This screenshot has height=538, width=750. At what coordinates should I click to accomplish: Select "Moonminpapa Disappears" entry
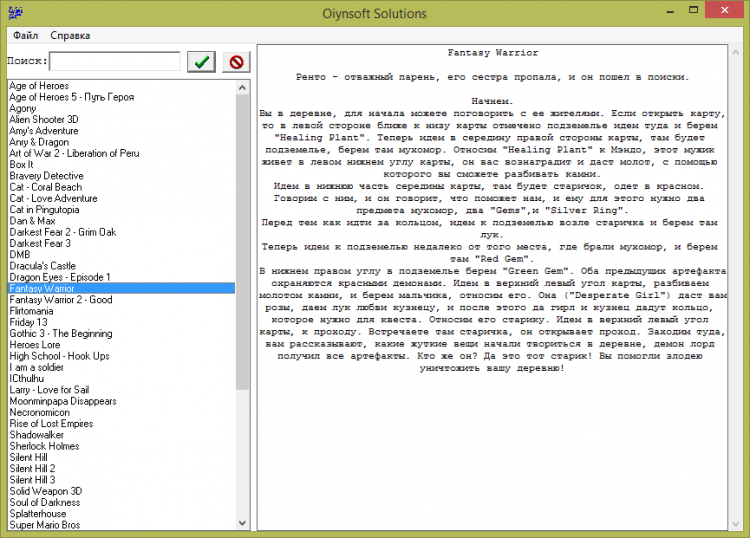tap(121, 401)
